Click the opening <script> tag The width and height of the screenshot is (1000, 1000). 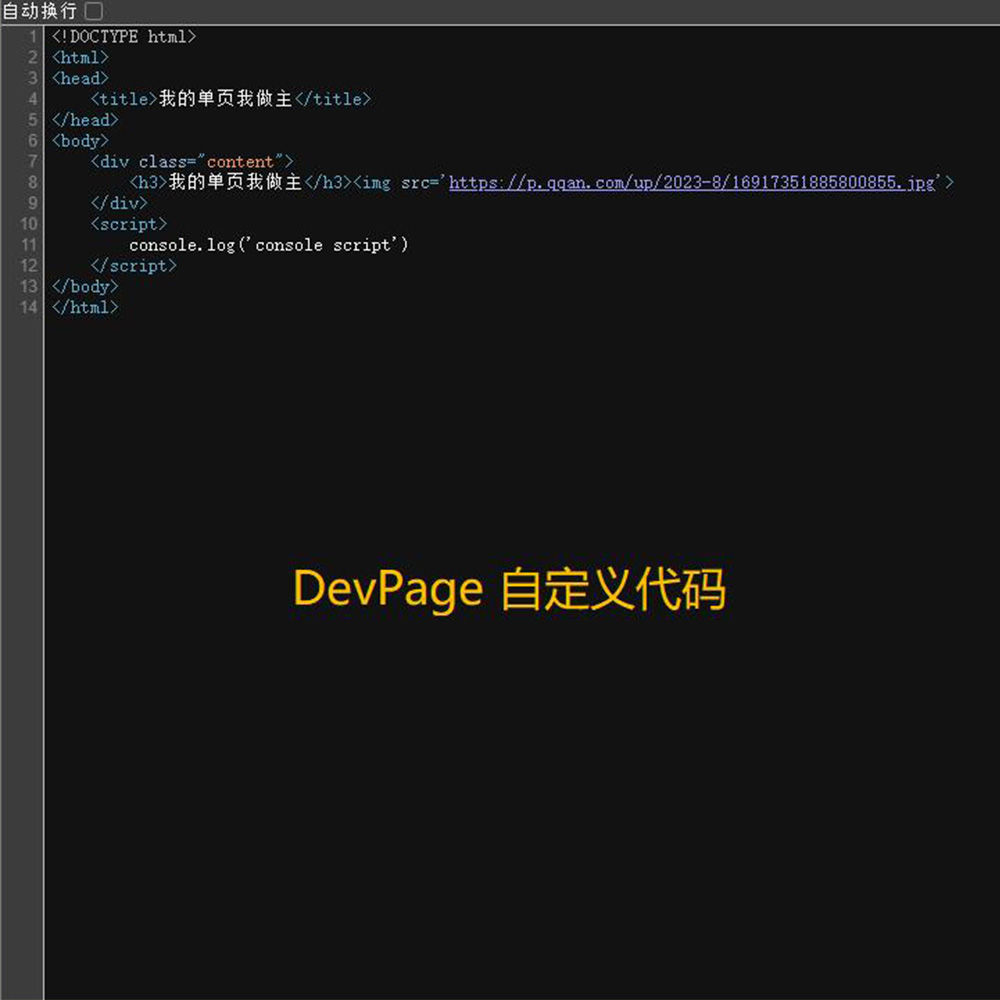pos(129,224)
